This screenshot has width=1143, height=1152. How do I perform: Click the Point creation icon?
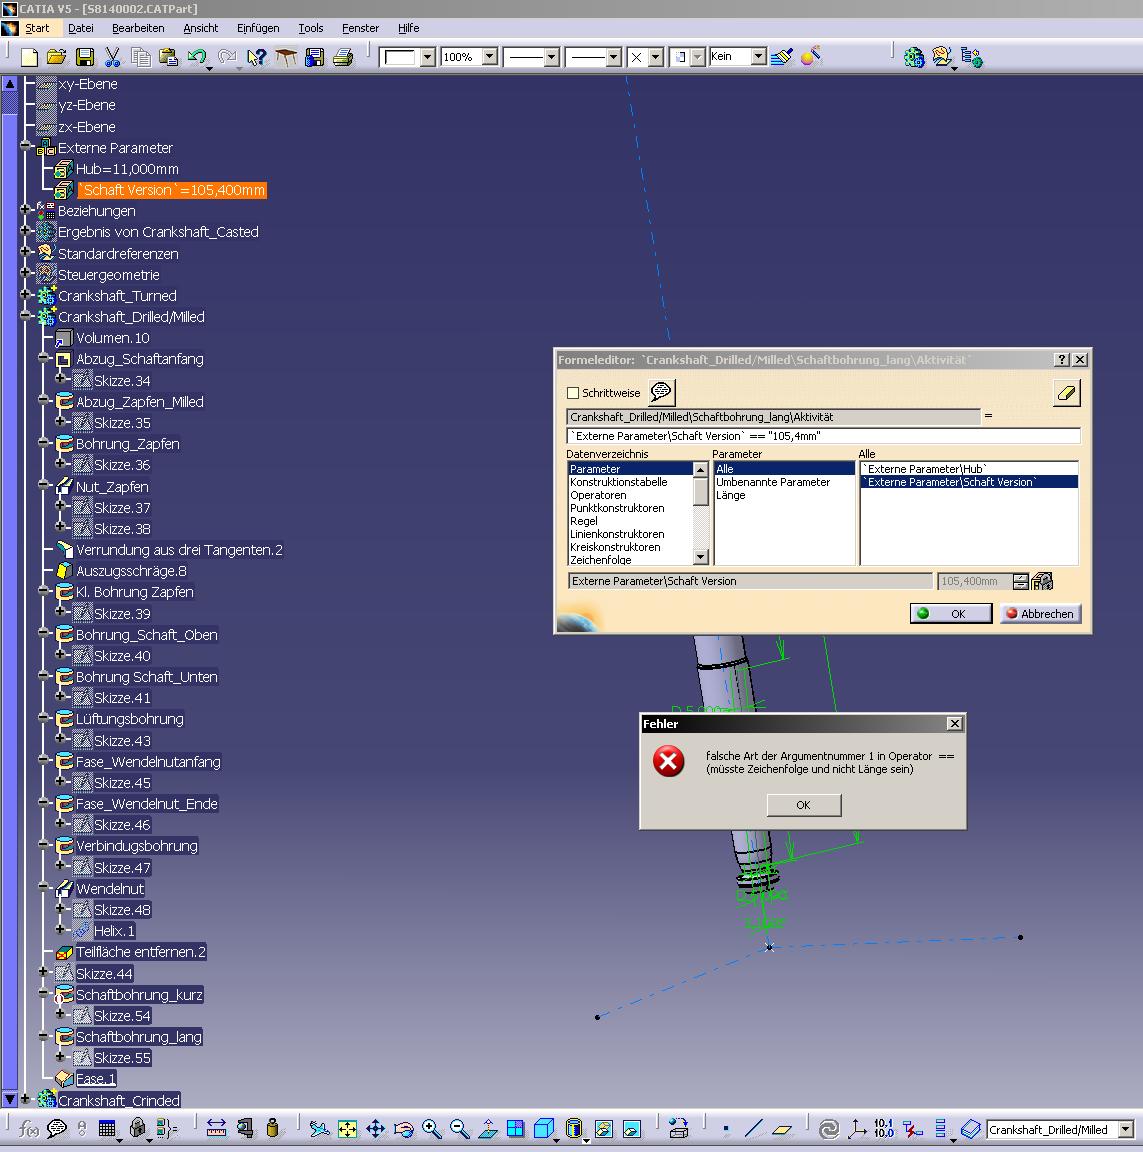point(726,1128)
